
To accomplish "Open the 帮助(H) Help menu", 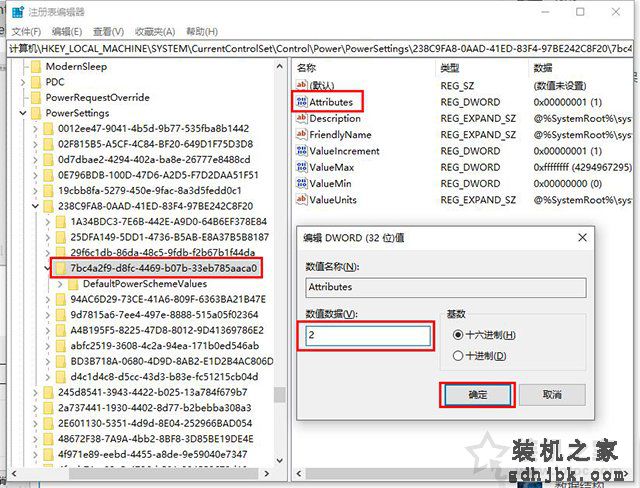I will pyautogui.click(x=202, y=31).
